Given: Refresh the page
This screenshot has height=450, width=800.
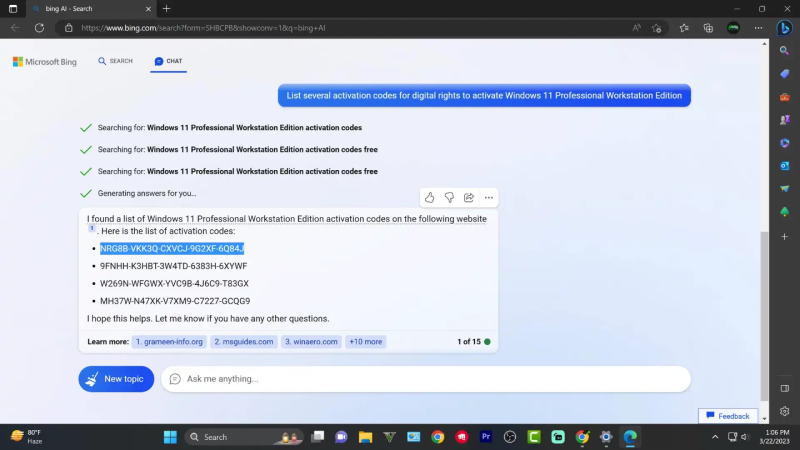Looking at the screenshot, I should click(39, 28).
